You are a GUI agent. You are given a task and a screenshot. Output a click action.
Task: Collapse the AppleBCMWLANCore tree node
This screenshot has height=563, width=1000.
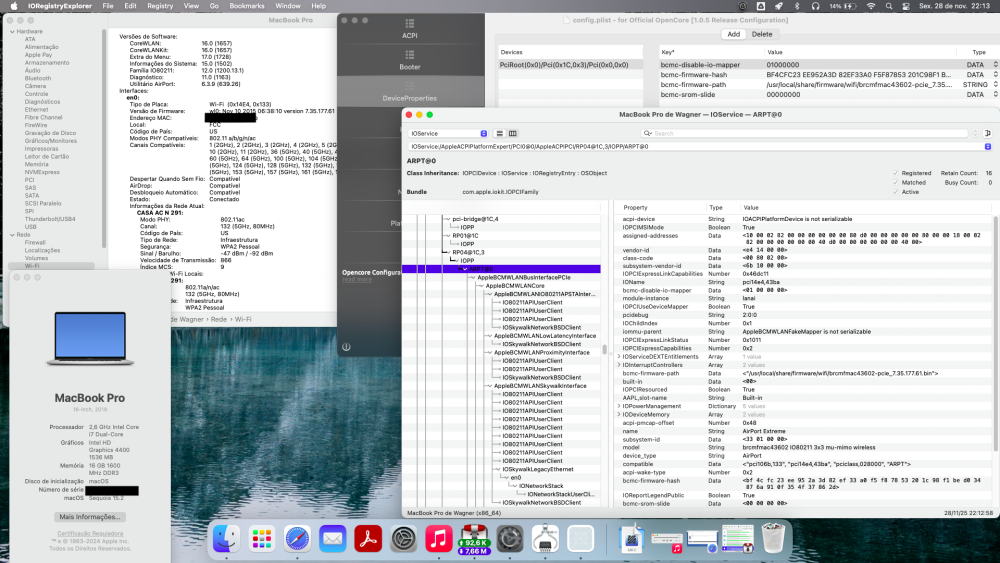point(481,286)
